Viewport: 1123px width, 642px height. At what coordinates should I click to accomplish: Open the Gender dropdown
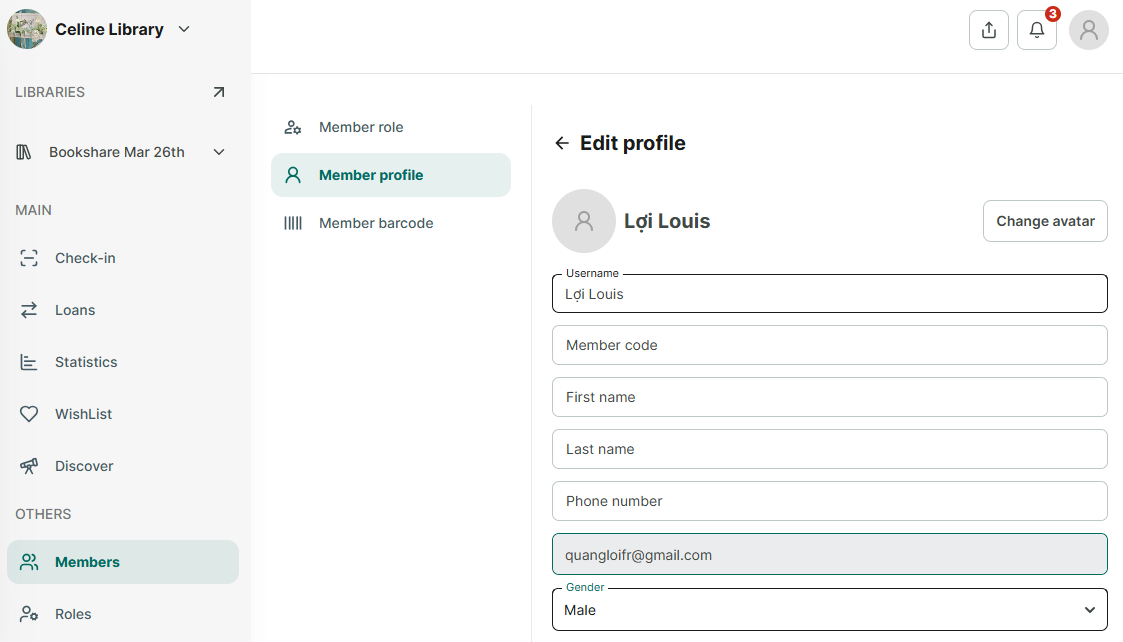point(829,610)
